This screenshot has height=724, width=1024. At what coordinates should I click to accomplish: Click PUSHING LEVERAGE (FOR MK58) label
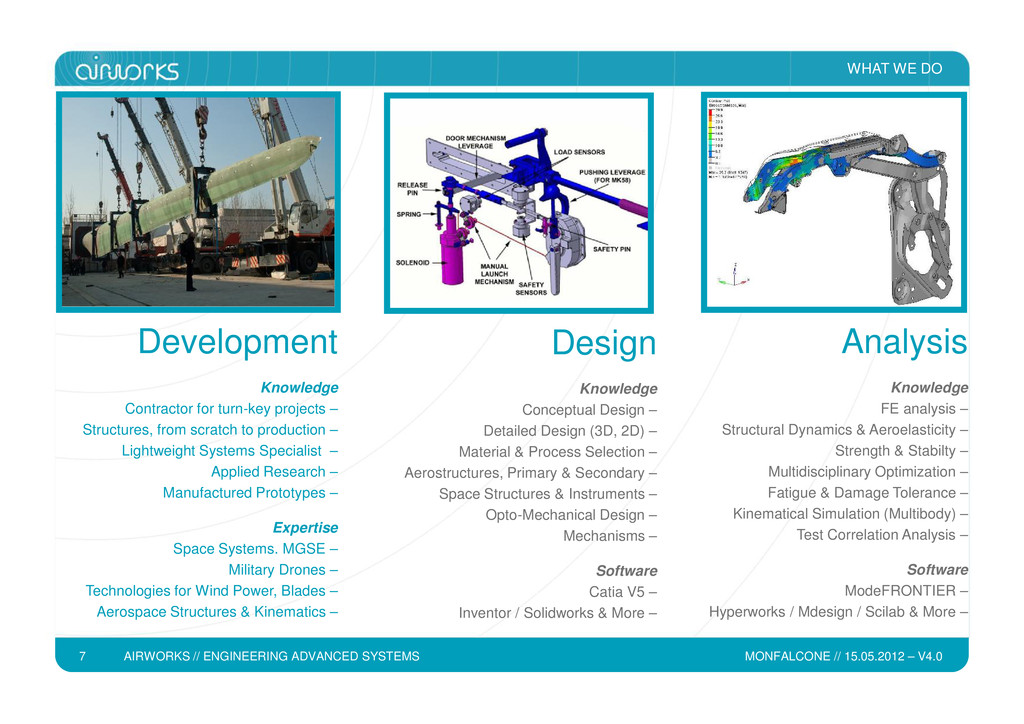(612, 176)
